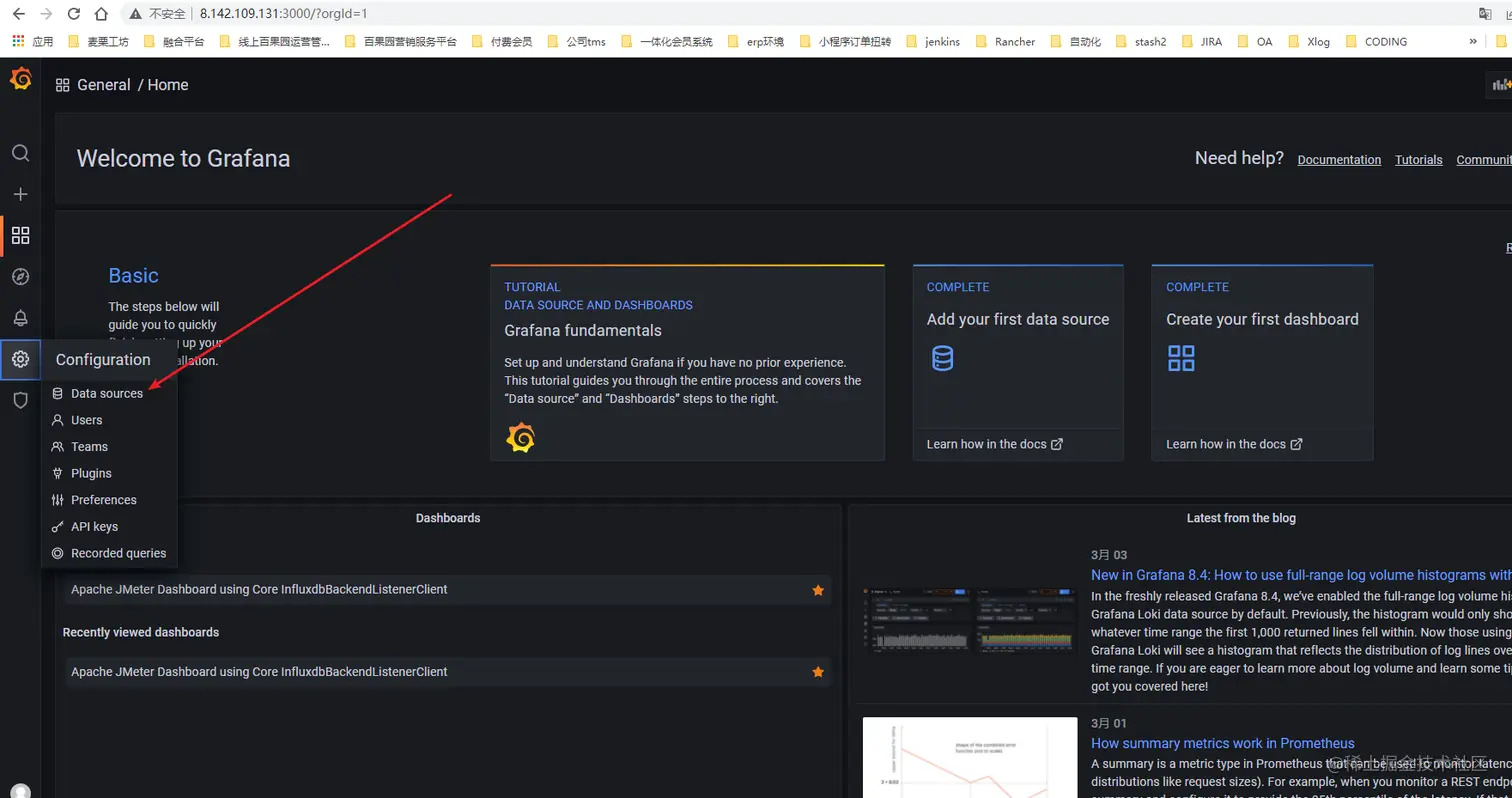Viewport: 1512px width, 798px height.
Task: Select Plugins in the Configuration menu
Action: pyautogui.click(x=89, y=473)
